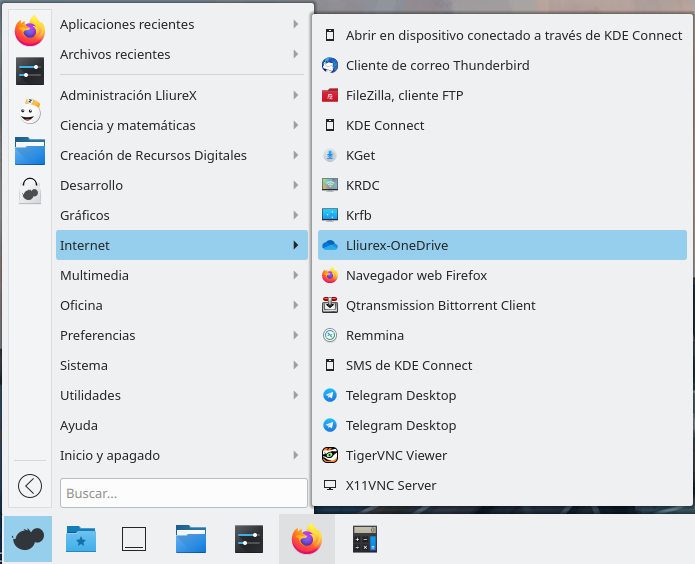
Task: Open Qtransmission Bittorrent Client
Action: point(440,305)
